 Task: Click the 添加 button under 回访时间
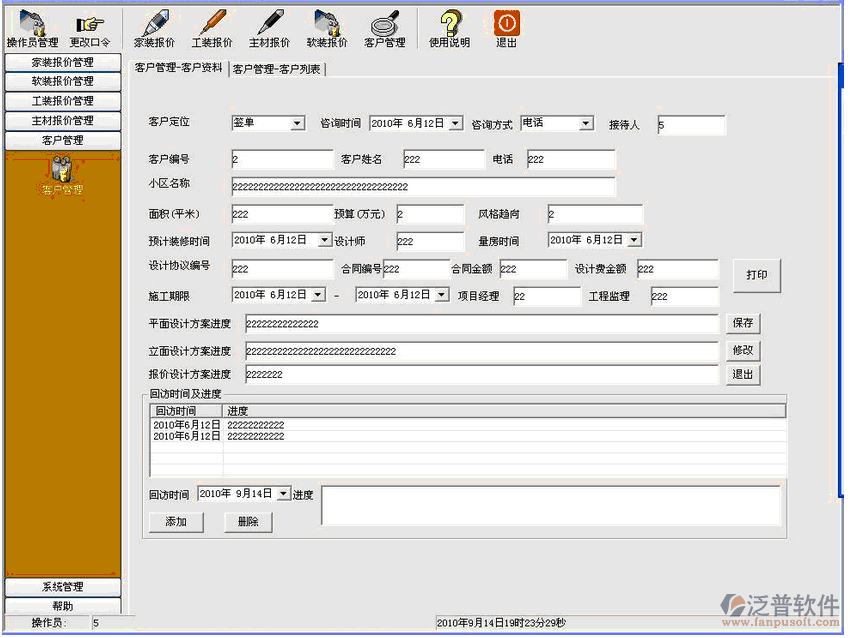coord(176,522)
